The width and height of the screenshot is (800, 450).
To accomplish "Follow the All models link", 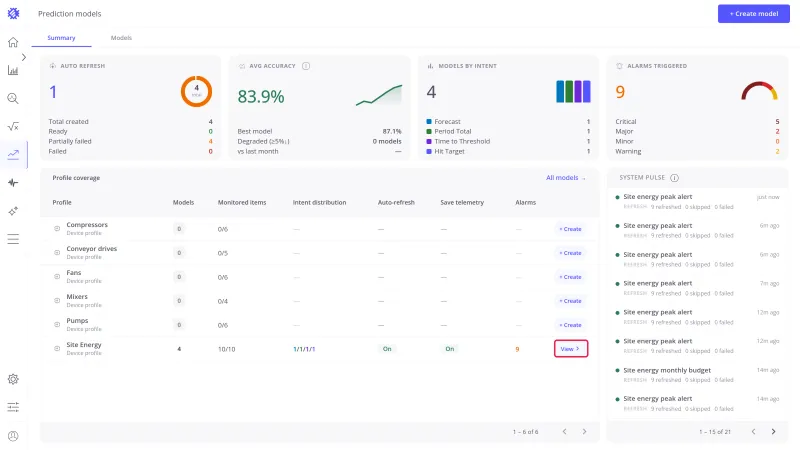I will (565, 178).
